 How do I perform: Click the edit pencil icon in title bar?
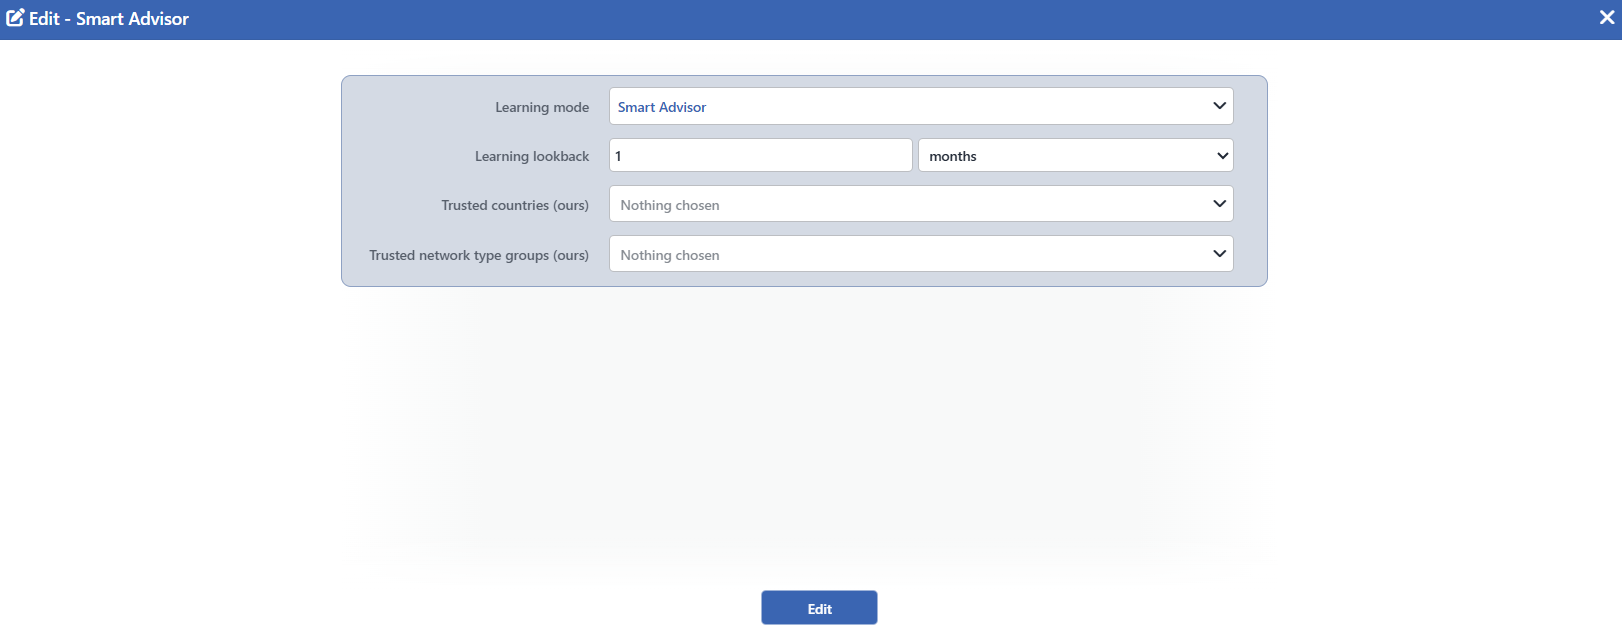tap(15, 18)
